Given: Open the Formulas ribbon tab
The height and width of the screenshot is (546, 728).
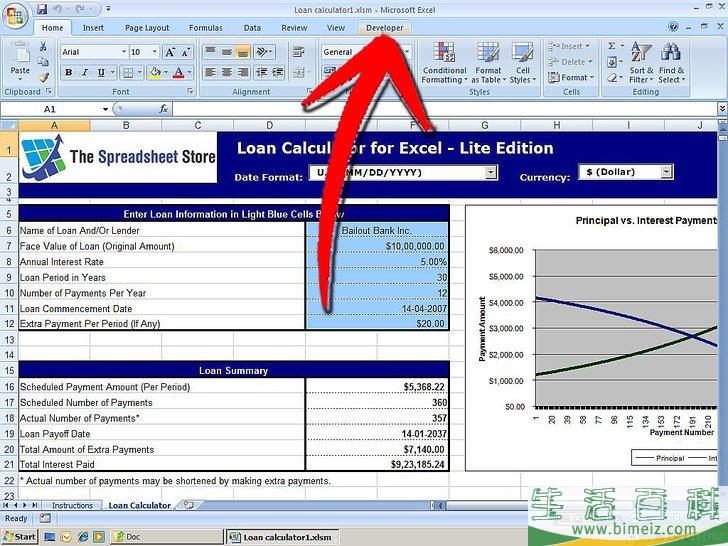Looking at the screenshot, I should click(x=206, y=28).
